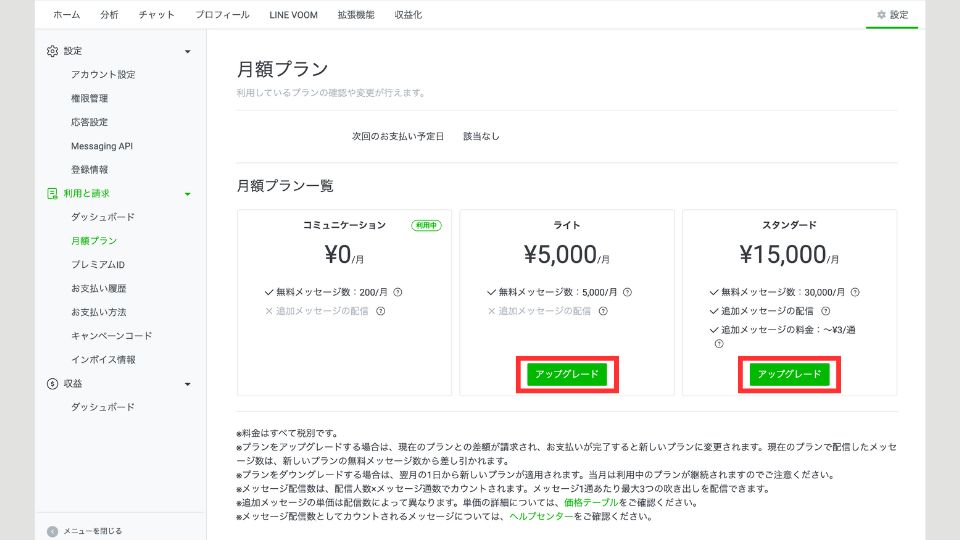Collapse the 収益 section arrow in sidebar
Screen dimensions: 960x540
coord(187,384)
